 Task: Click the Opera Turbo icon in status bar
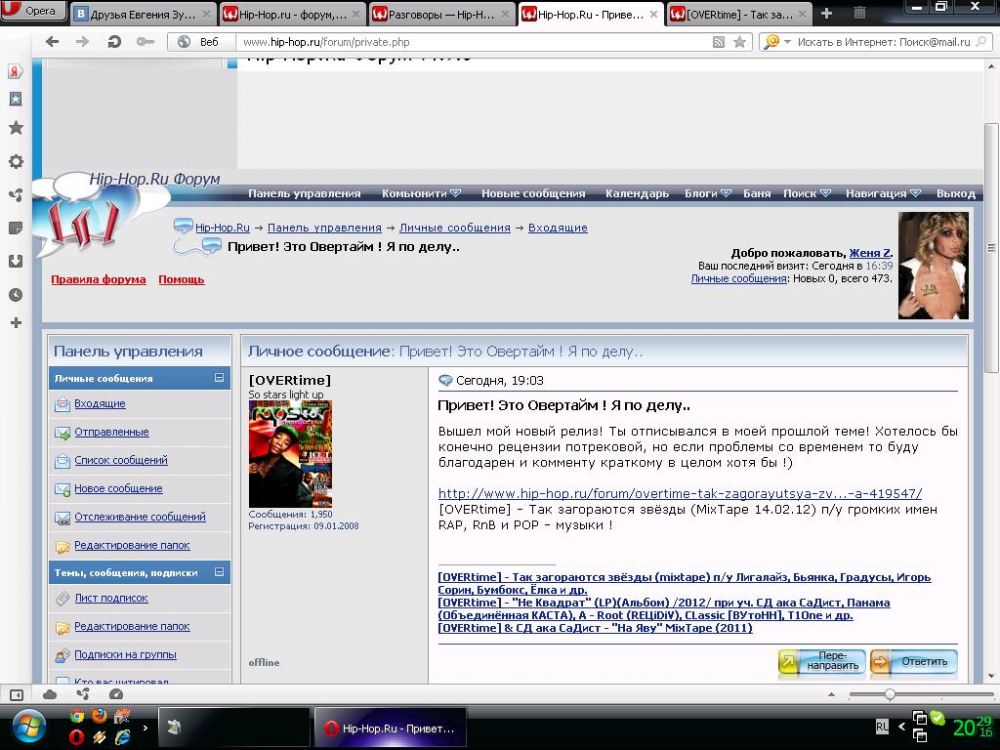point(115,695)
